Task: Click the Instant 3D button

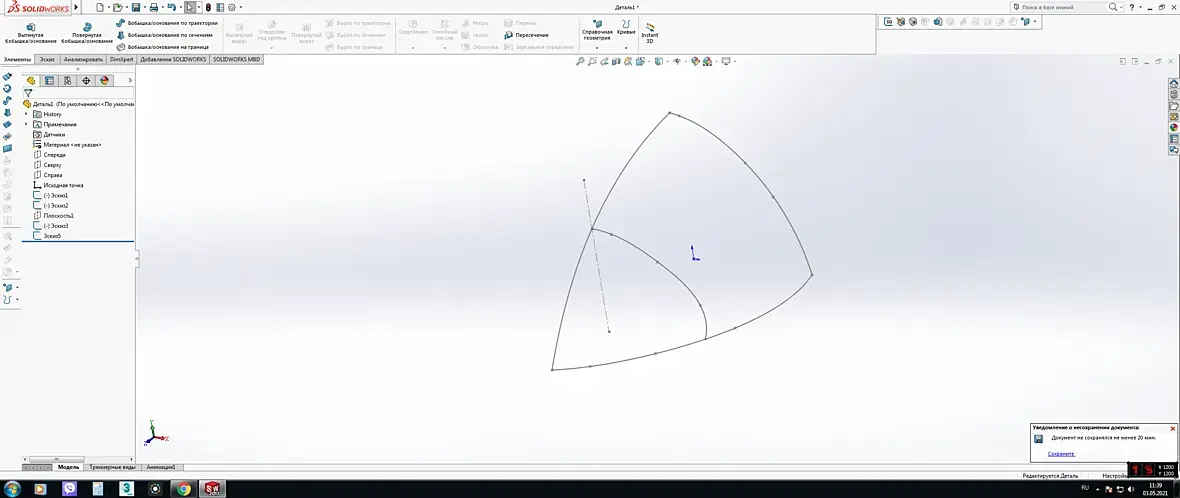Action: point(649,33)
